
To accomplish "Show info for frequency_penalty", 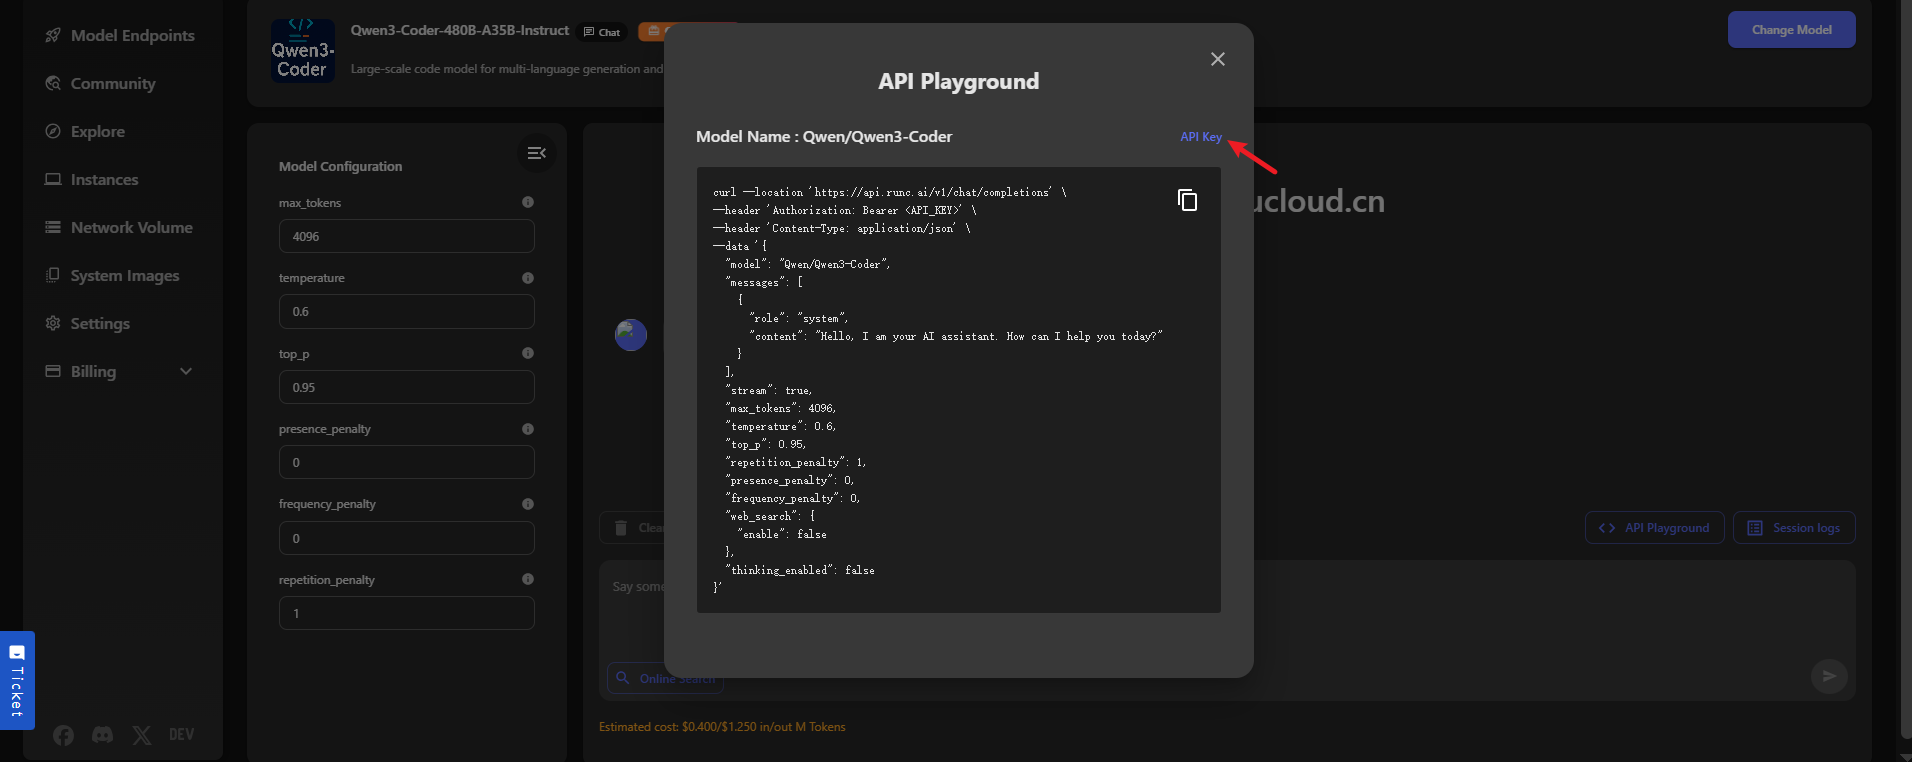I will pos(528,504).
